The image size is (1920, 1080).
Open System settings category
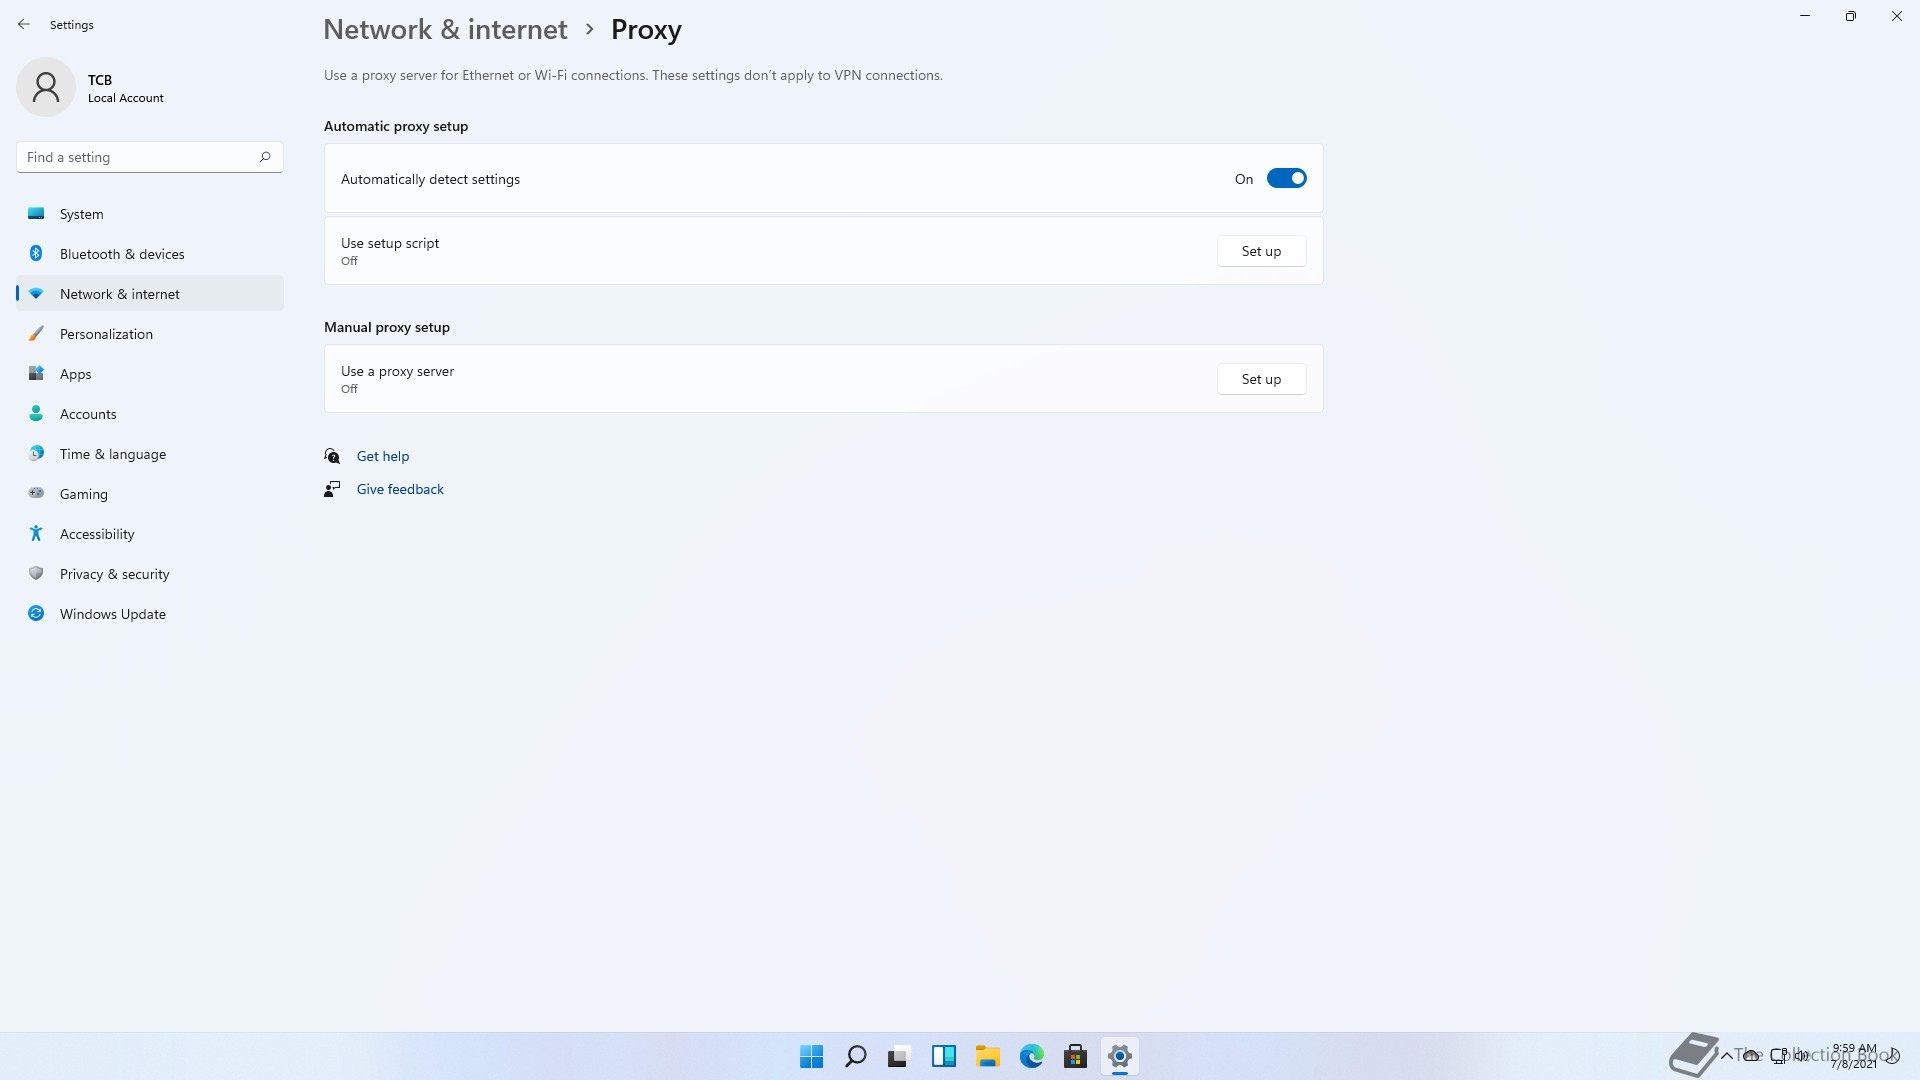(x=81, y=214)
